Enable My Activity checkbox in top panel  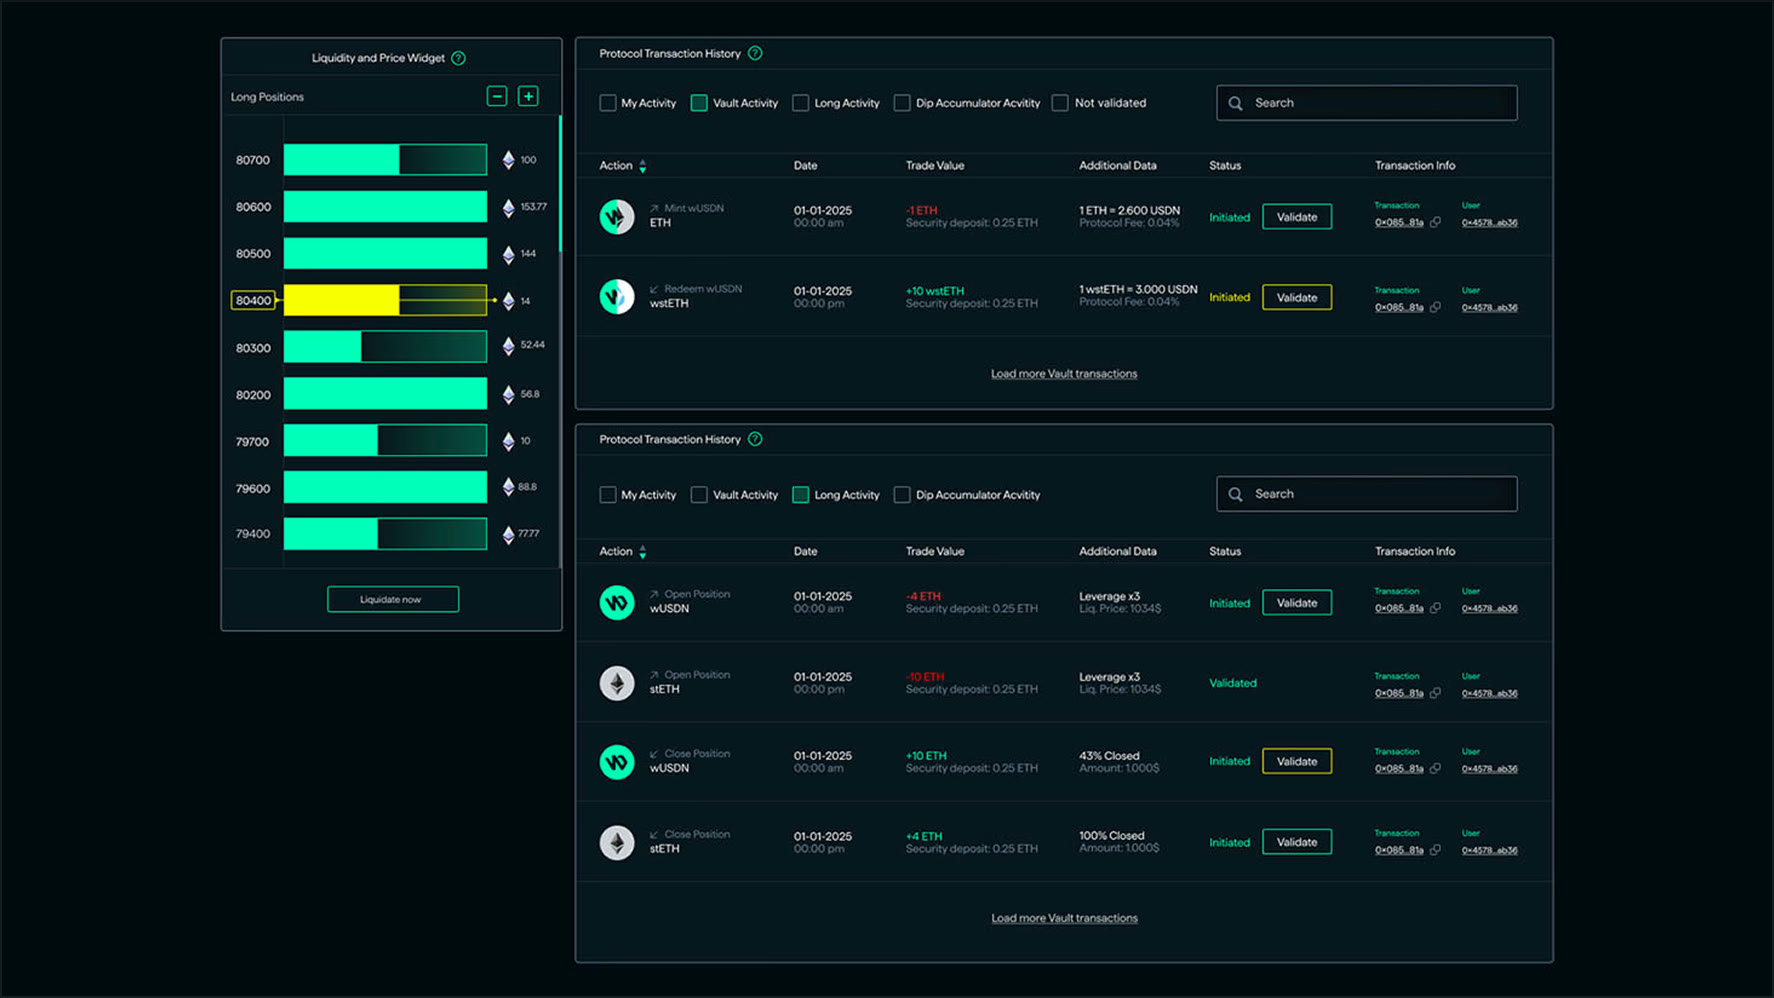pyautogui.click(x=607, y=103)
